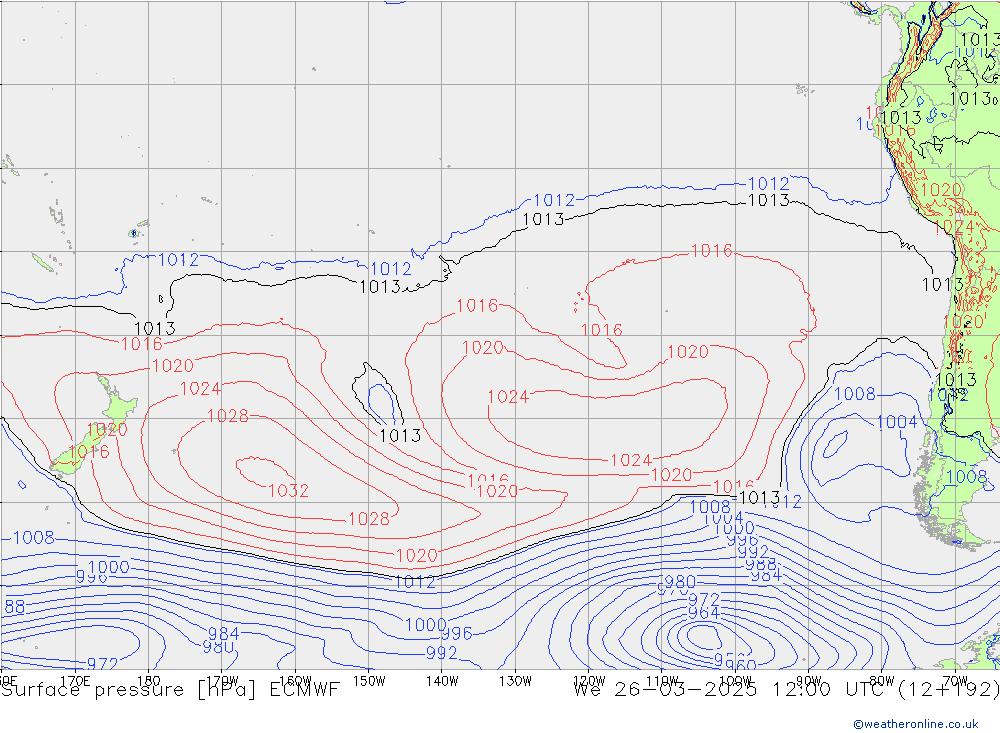Screen dimensions: 1000x733
Task: Click the 170E longitude axis label
Action: point(75,681)
